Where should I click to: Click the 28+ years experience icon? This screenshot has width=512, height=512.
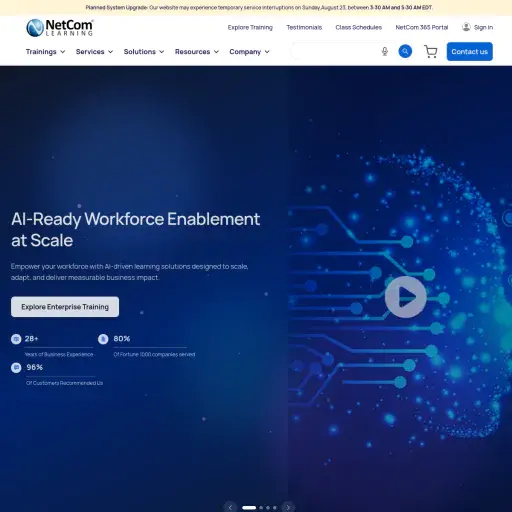tap(16, 339)
